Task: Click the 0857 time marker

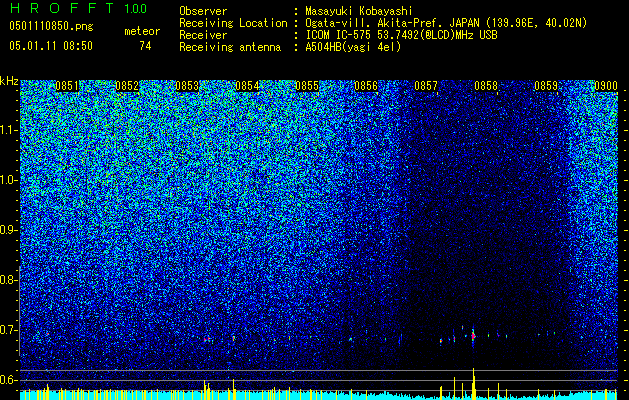Action: point(426,86)
